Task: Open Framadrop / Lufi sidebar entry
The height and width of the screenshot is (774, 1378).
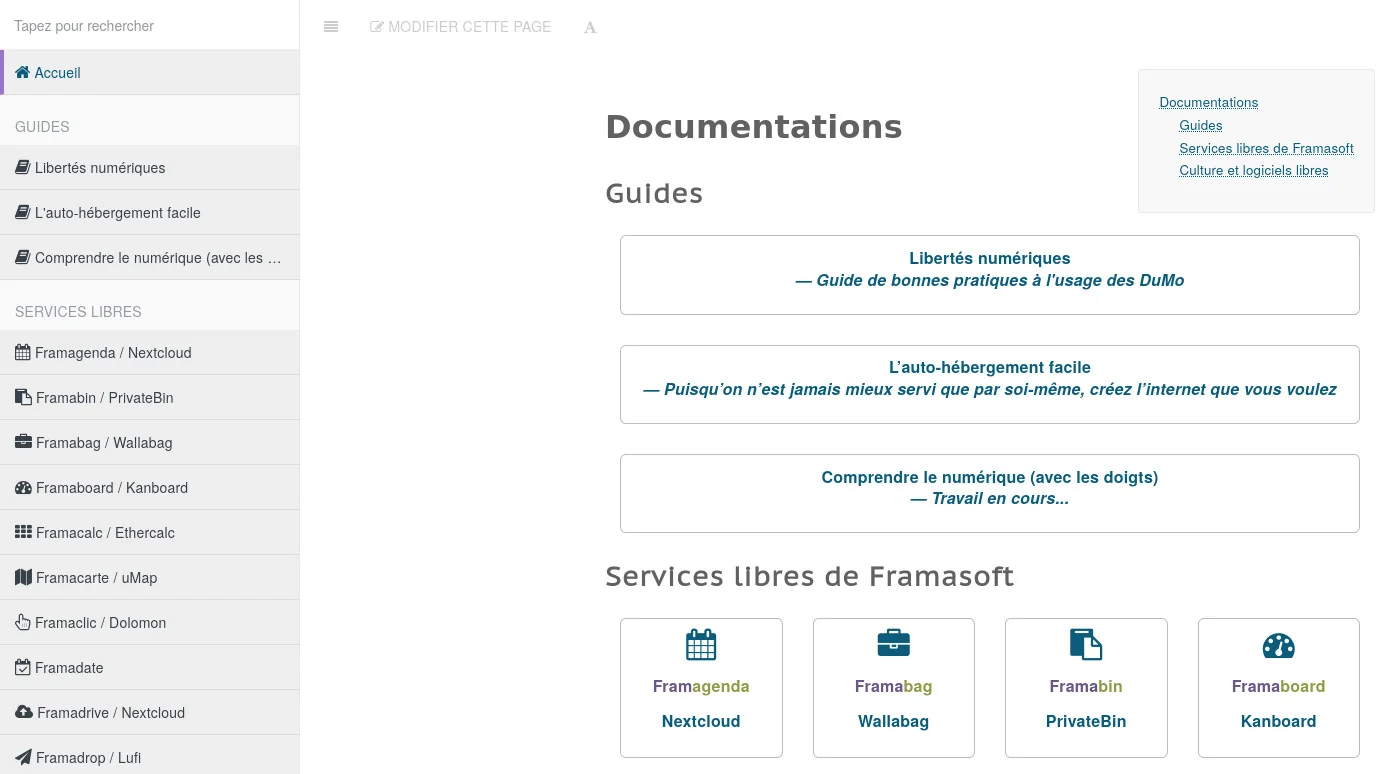Action: [x=150, y=755]
